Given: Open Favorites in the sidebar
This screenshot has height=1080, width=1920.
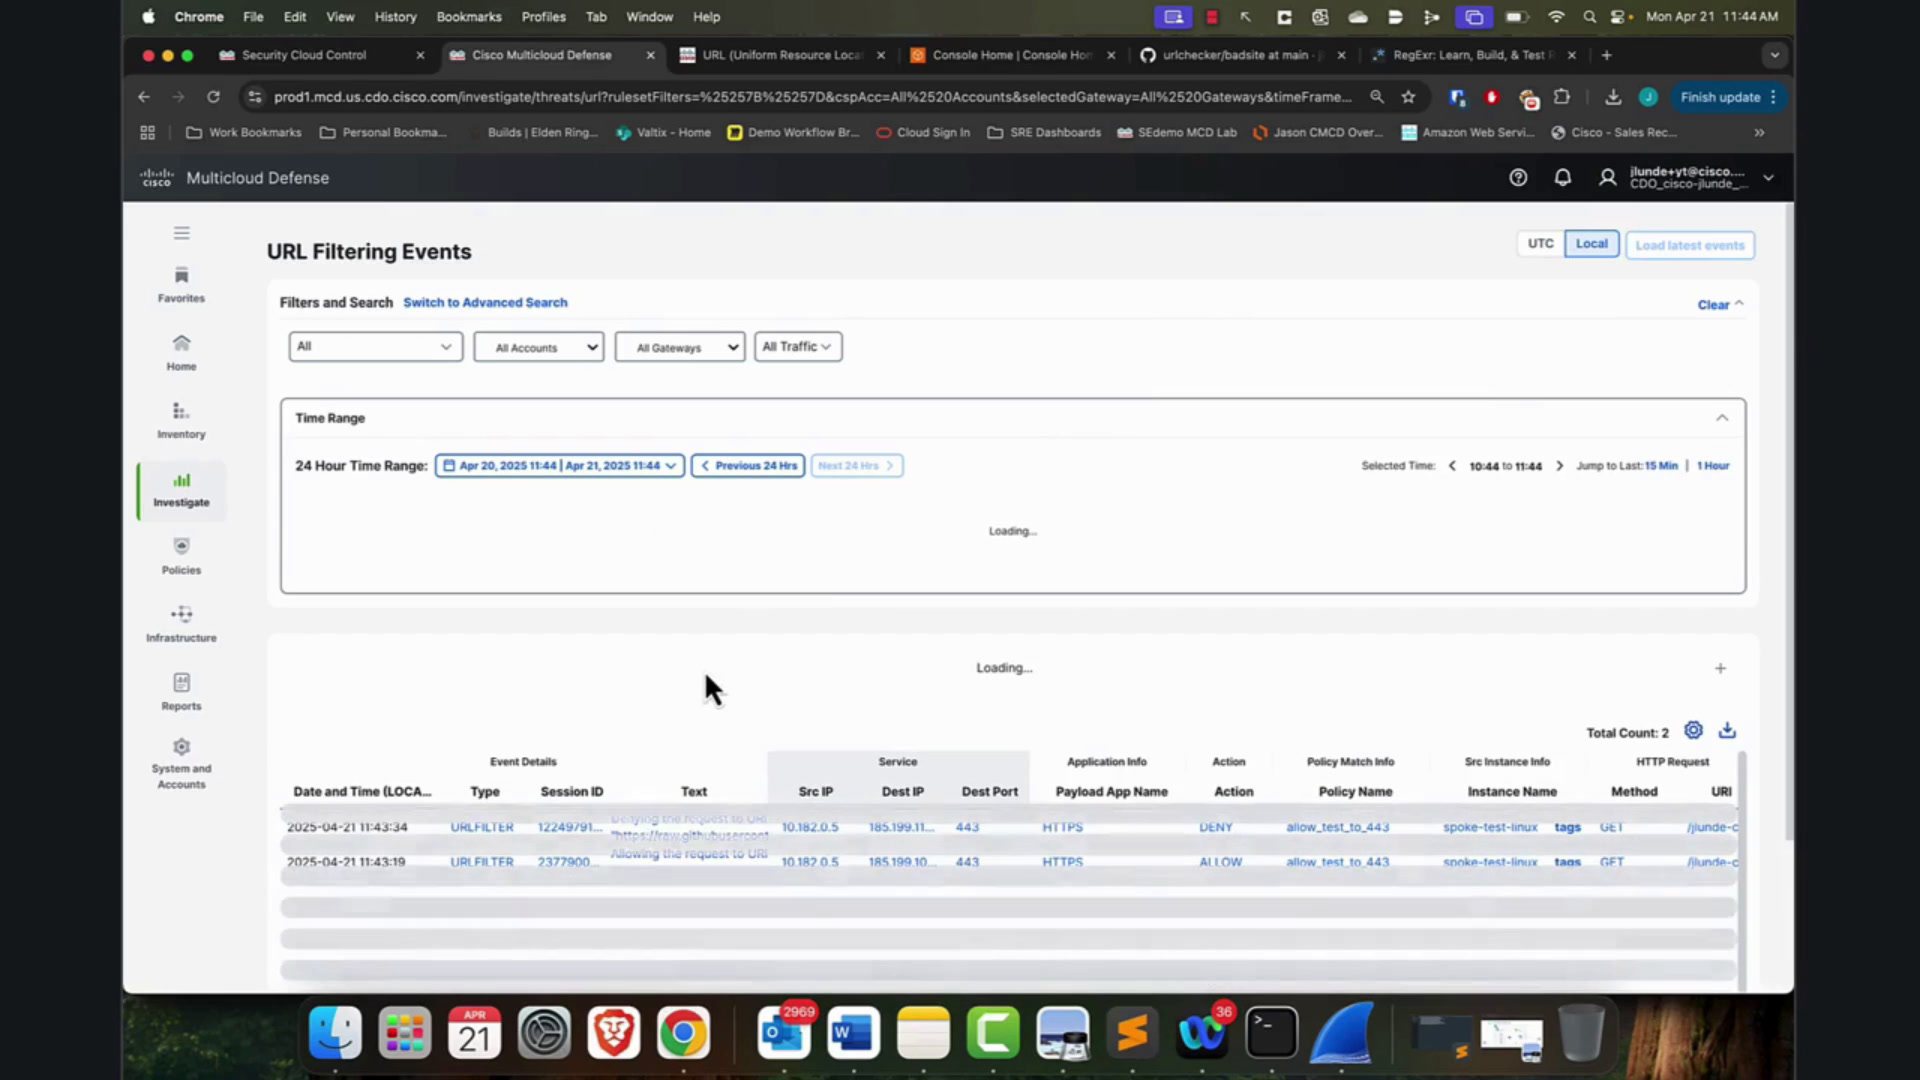Looking at the screenshot, I should pos(181,285).
